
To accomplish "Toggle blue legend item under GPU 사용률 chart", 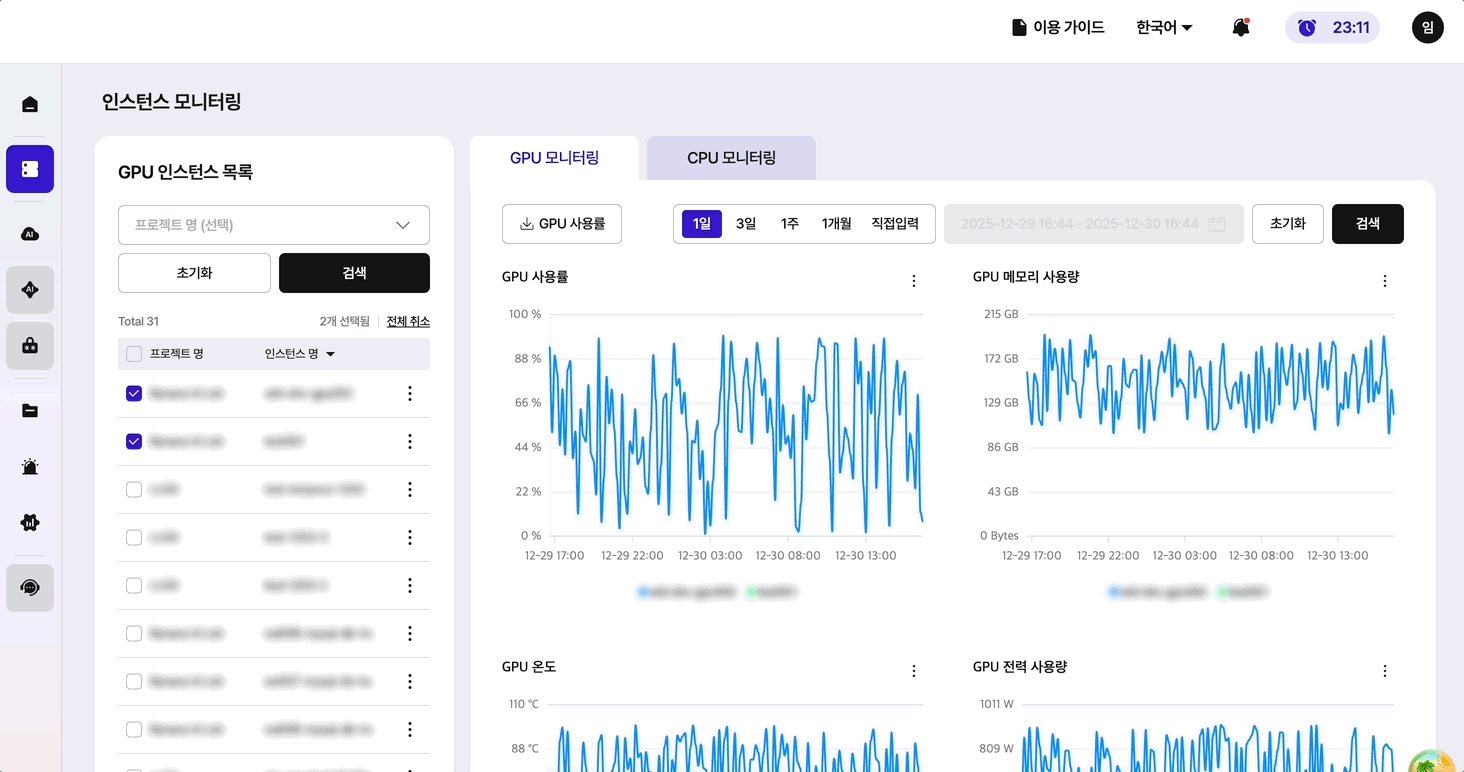I will click(687, 592).
